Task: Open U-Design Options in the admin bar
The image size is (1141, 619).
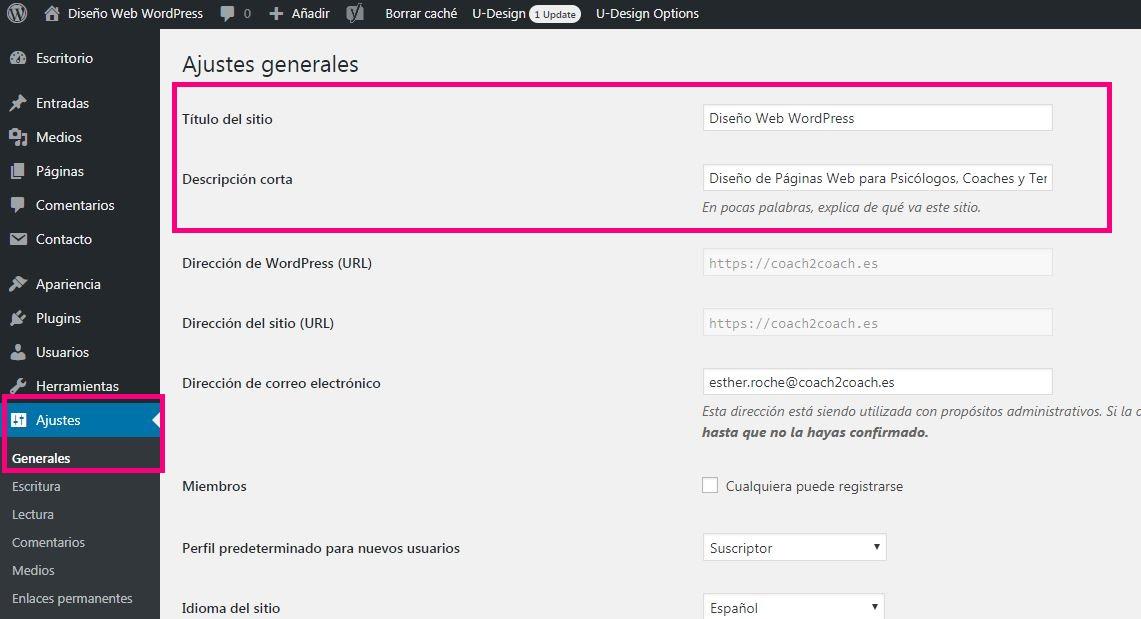Action: (x=646, y=13)
